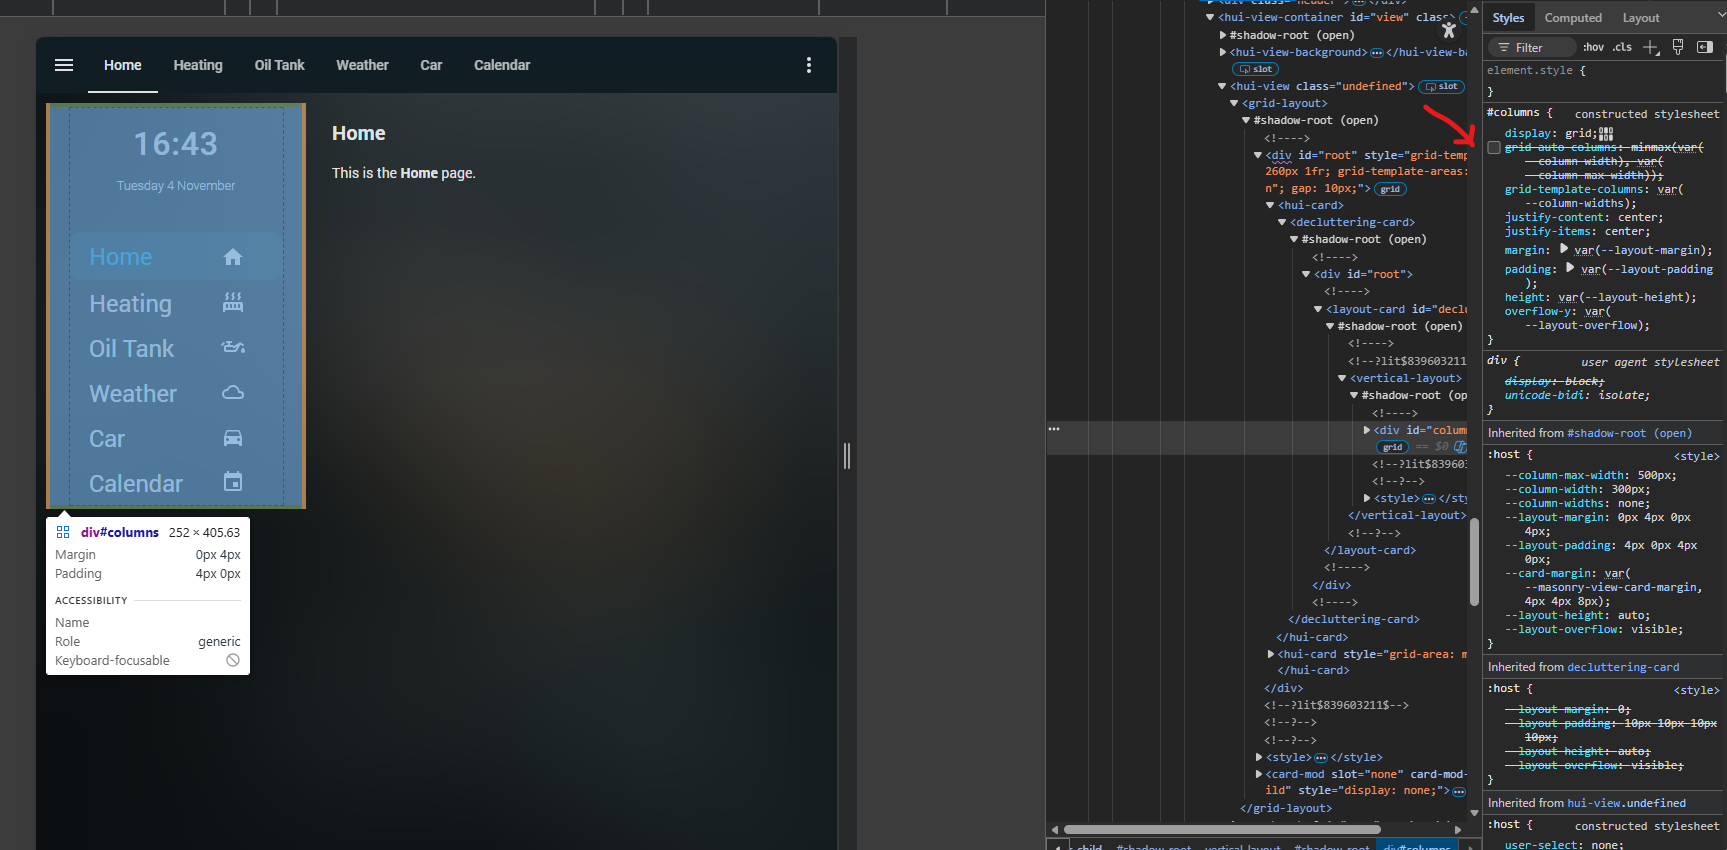Screen dimensions: 1727x850
Task: Open the three-dot overflow menu
Action: pyautogui.click(x=809, y=65)
